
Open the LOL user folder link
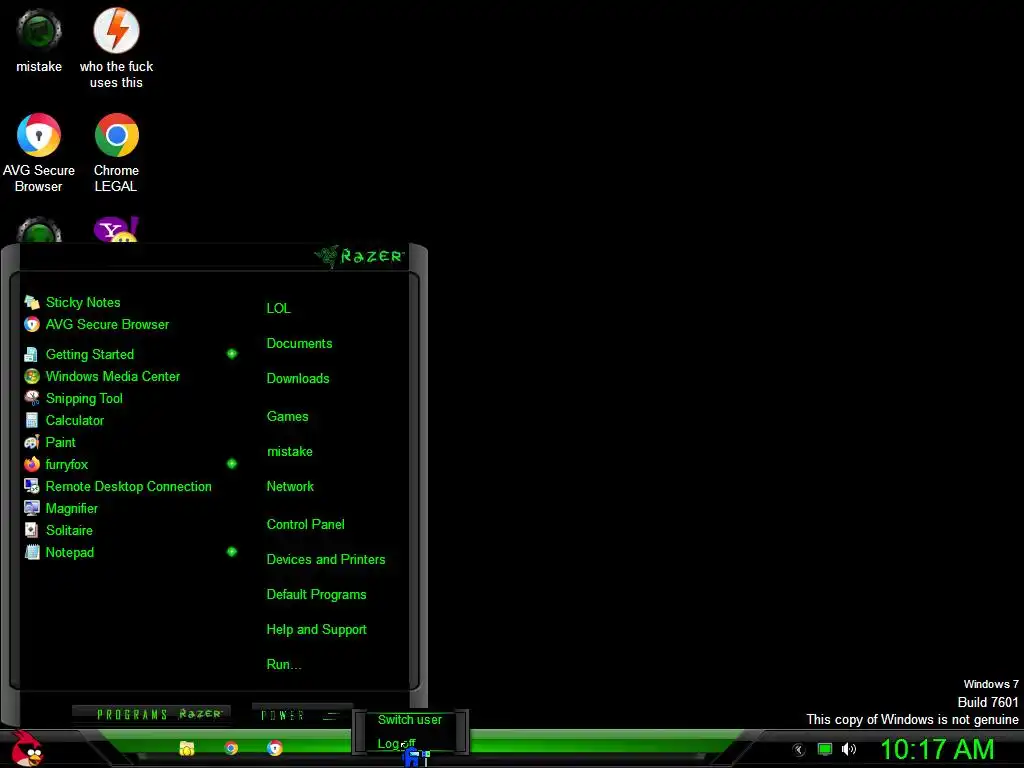click(x=278, y=308)
